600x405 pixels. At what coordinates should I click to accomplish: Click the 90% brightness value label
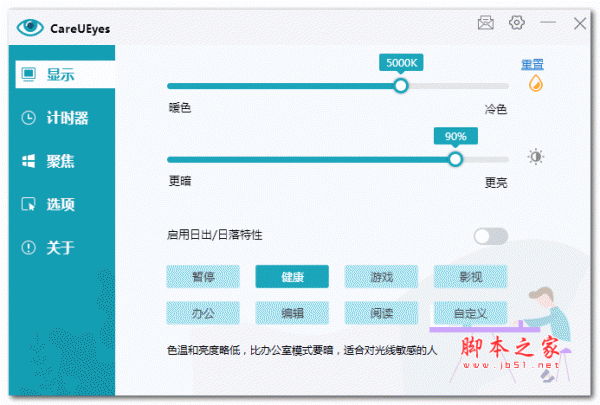[455, 136]
